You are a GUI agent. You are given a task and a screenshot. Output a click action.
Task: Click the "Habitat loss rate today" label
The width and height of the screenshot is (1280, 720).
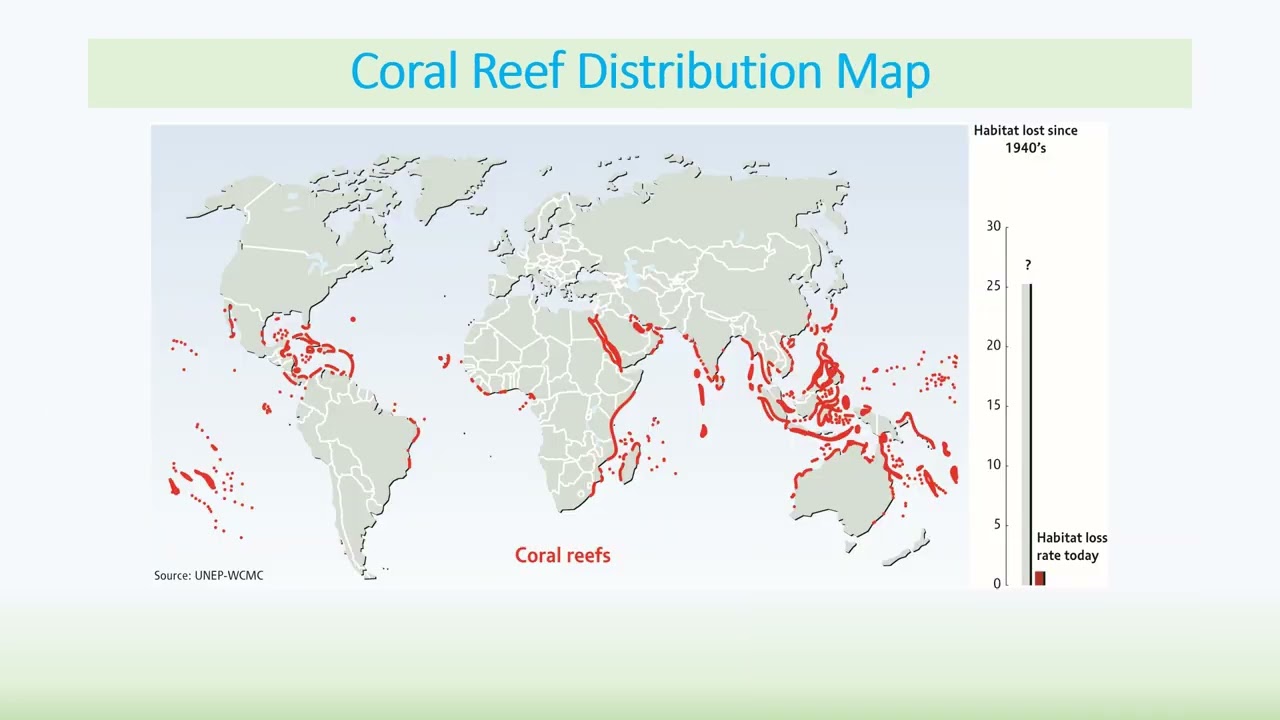[x=1072, y=546]
